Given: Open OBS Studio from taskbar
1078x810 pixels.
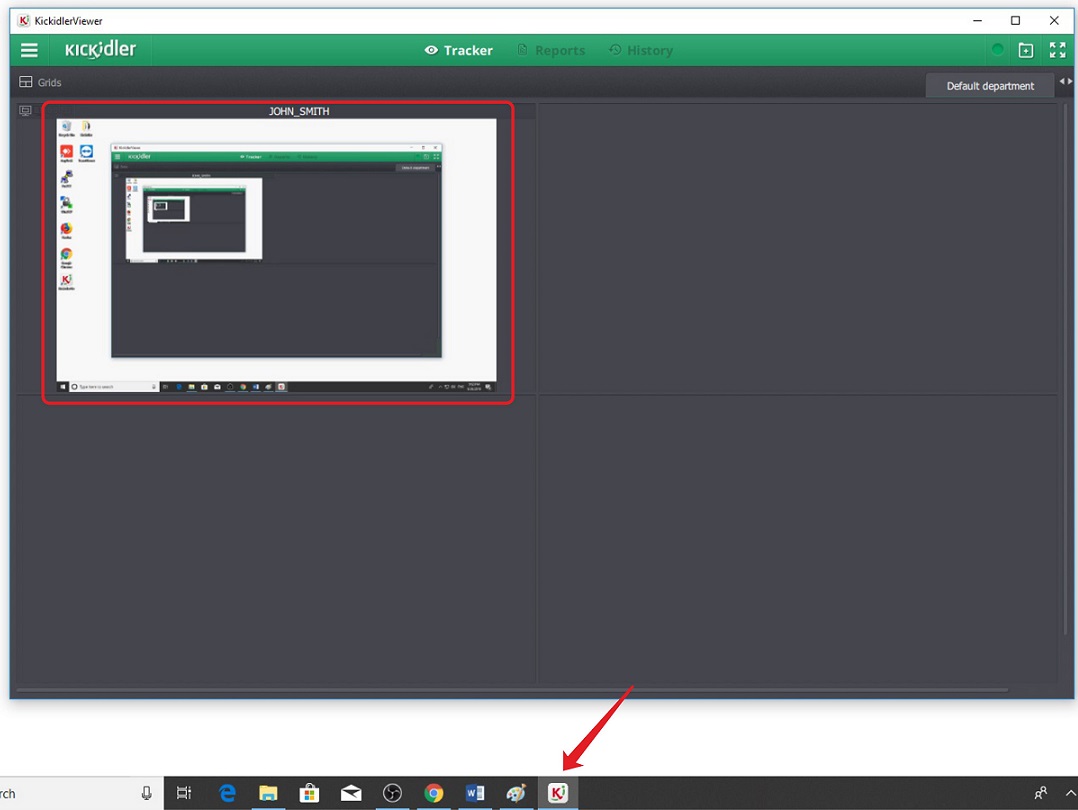Looking at the screenshot, I should click(x=393, y=793).
